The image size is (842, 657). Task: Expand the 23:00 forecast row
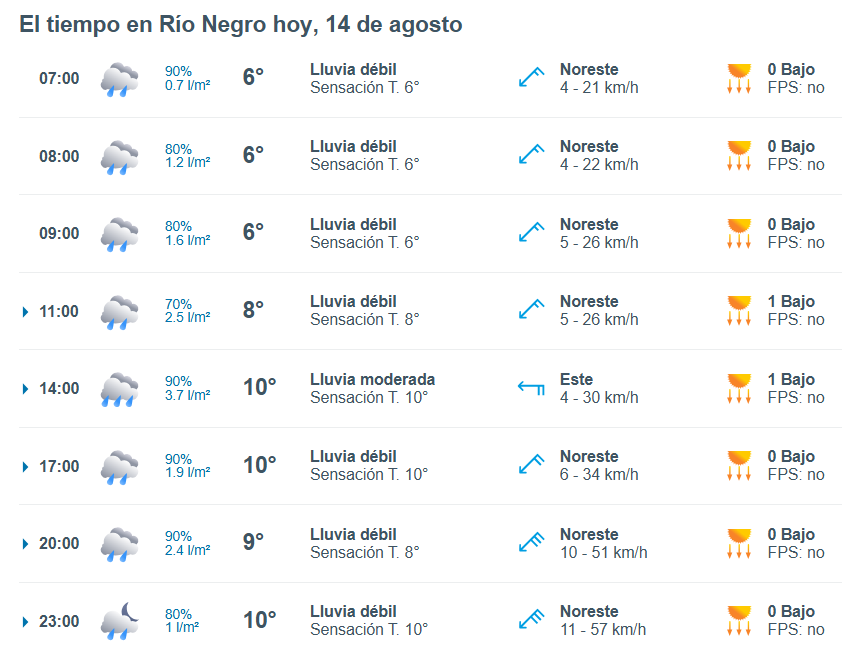[x=25, y=622]
